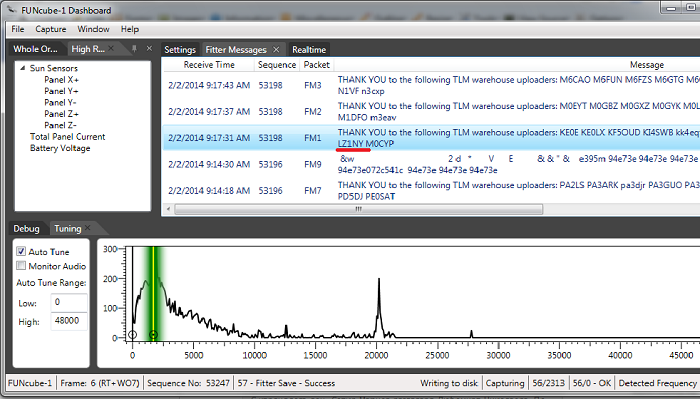Sort by Receive Time column header
This screenshot has width=700, height=399.
(x=209, y=65)
